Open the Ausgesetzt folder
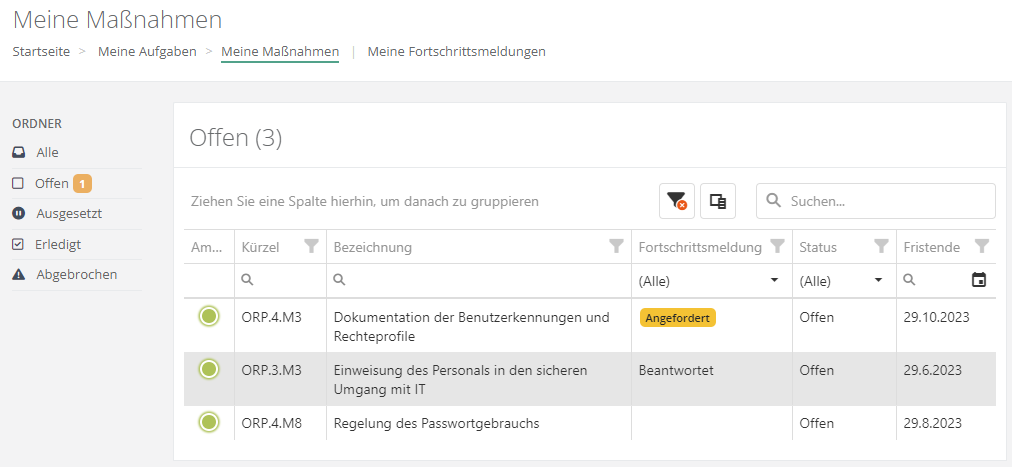1012x467 pixels. click(x=68, y=213)
